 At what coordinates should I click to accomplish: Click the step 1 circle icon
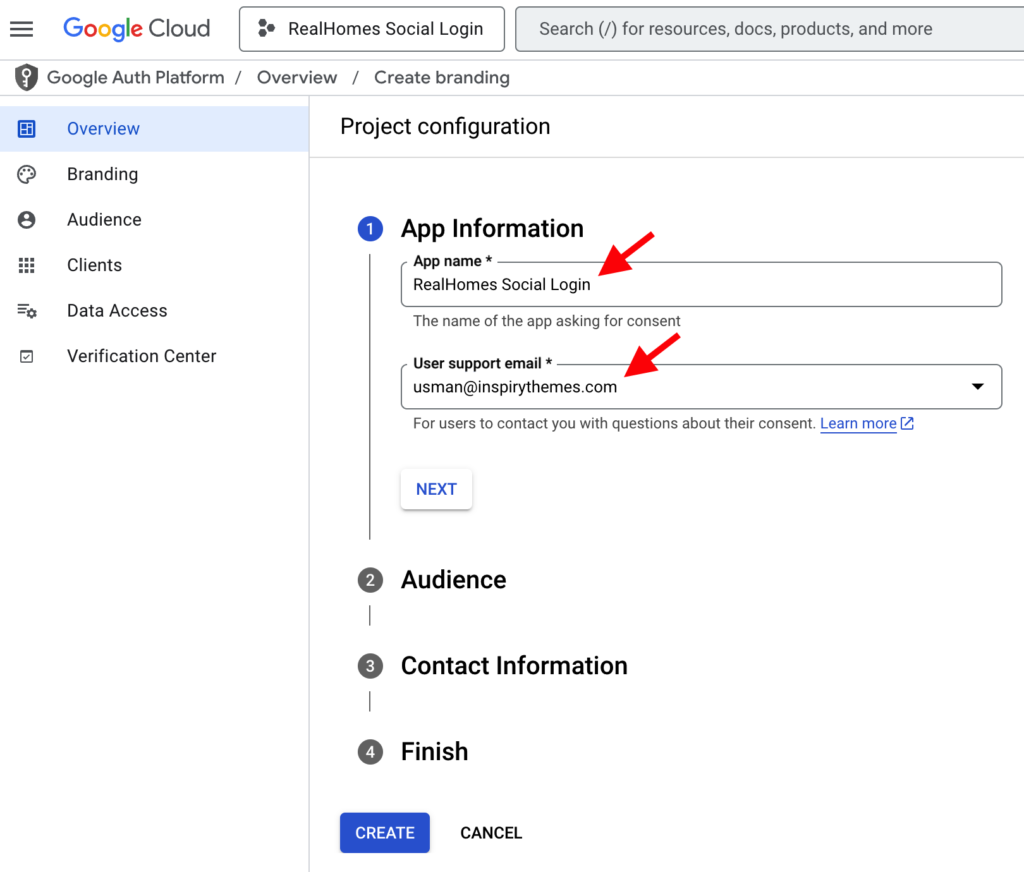tap(370, 229)
